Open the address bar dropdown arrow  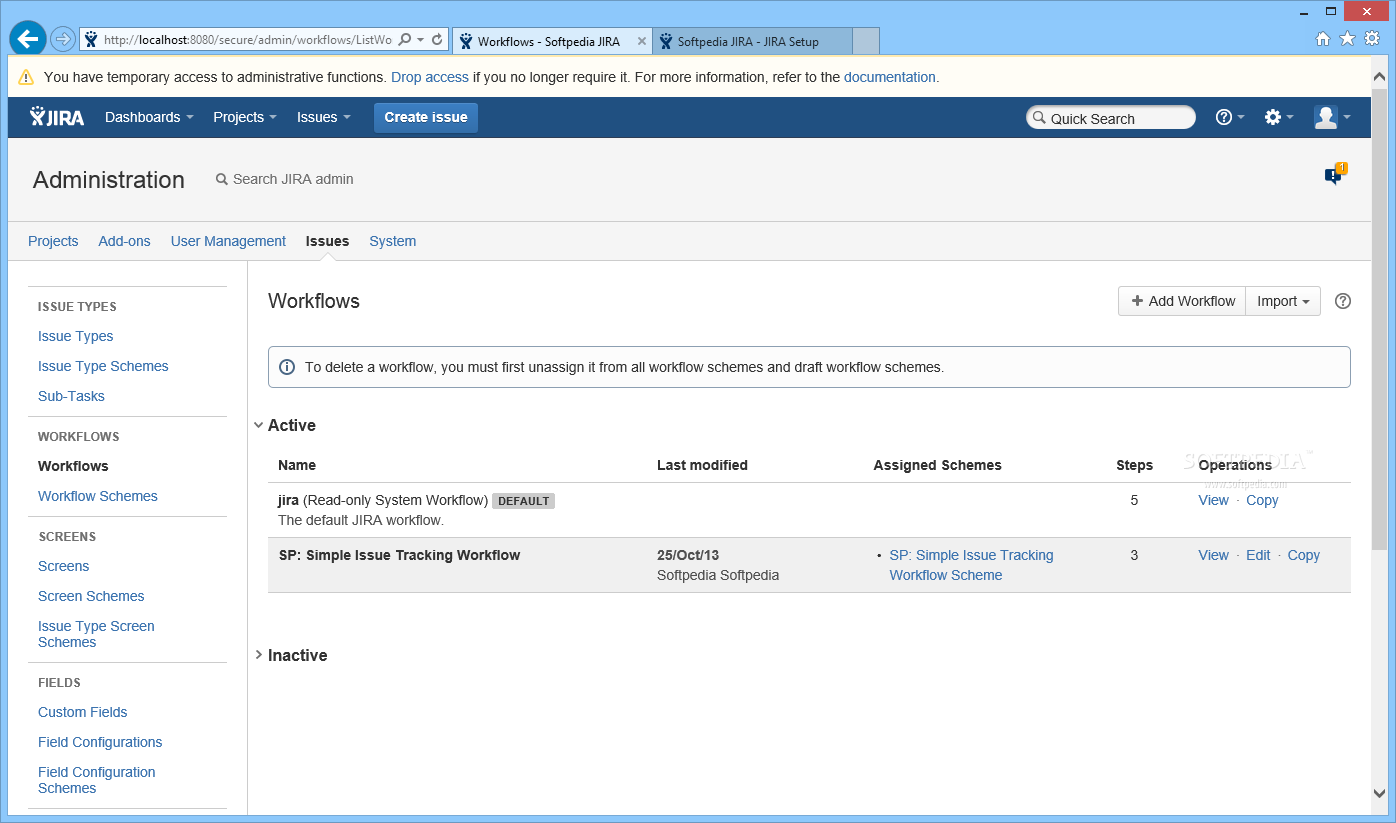[421, 40]
